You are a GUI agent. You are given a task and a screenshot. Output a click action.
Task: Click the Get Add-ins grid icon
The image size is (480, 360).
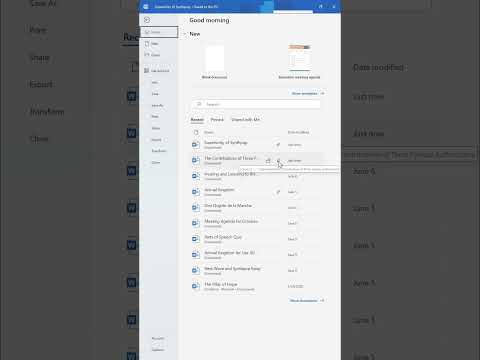[x=146, y=71]
